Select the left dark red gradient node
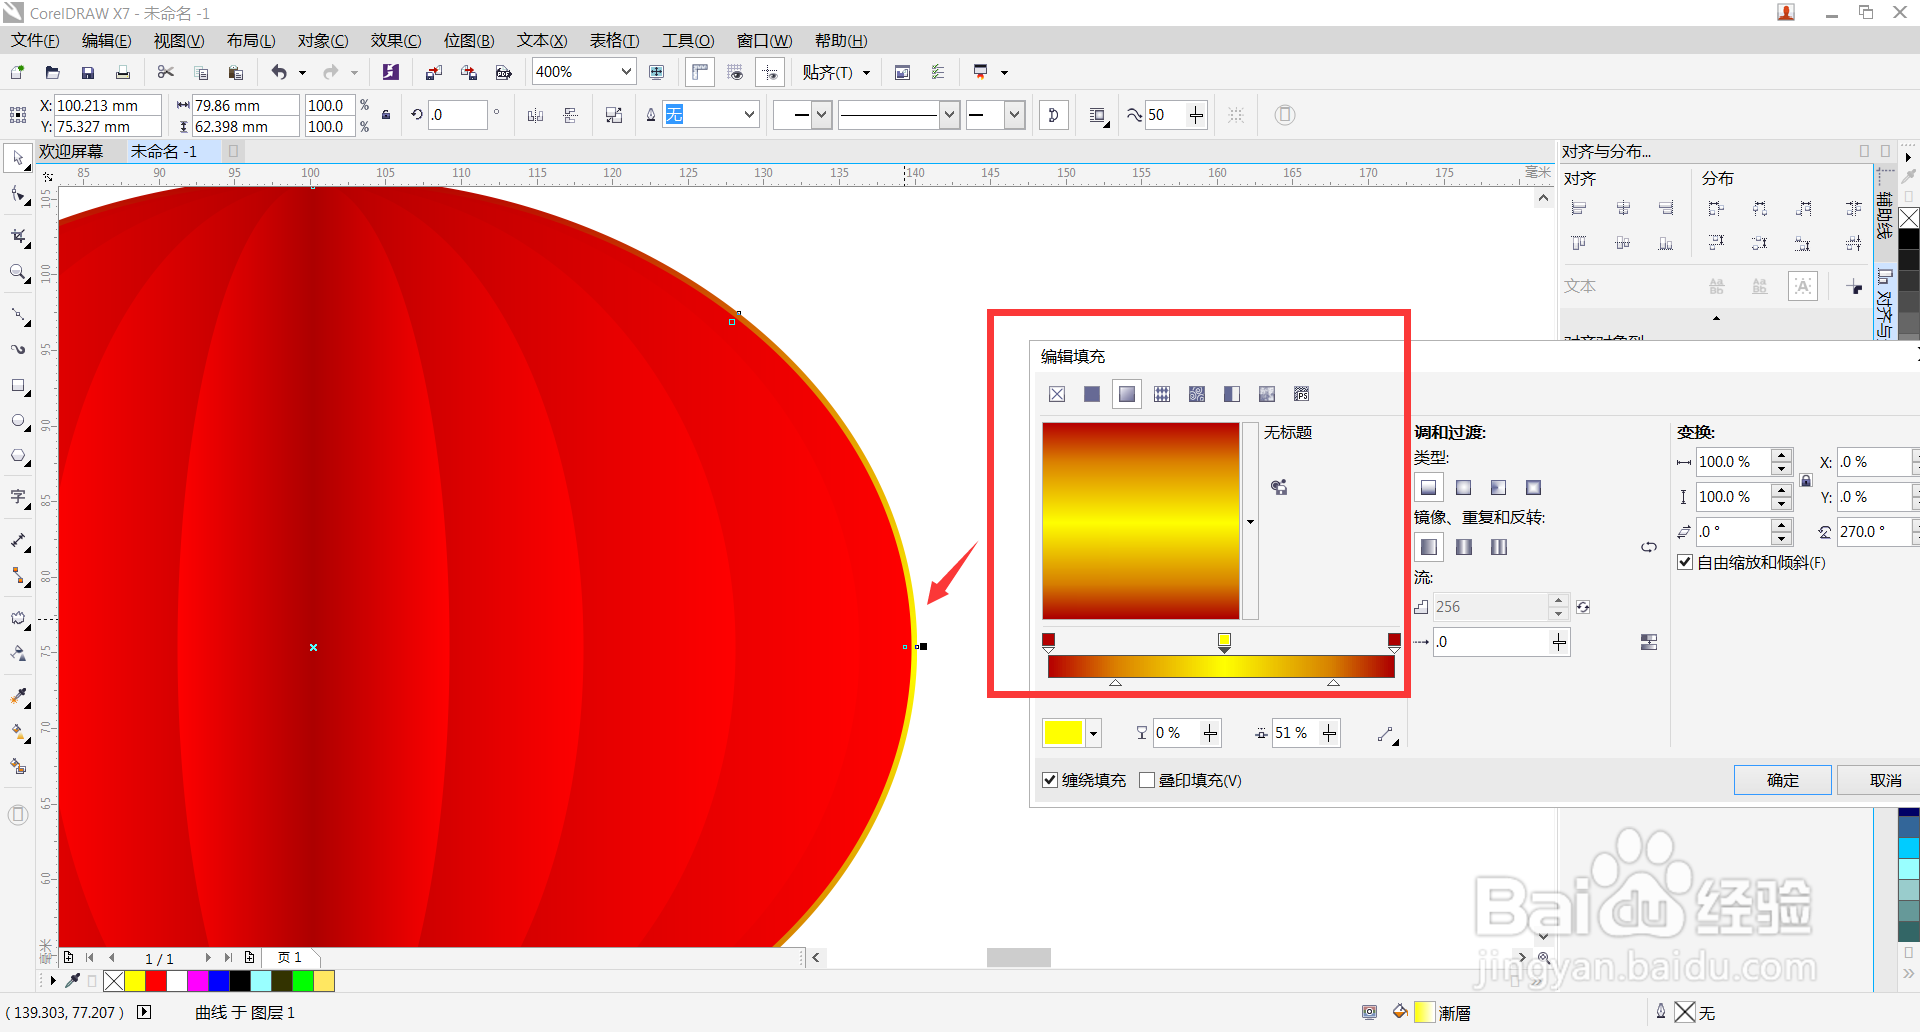1920x1032 pixels. pyautogui.click(x=1048, y=641)
